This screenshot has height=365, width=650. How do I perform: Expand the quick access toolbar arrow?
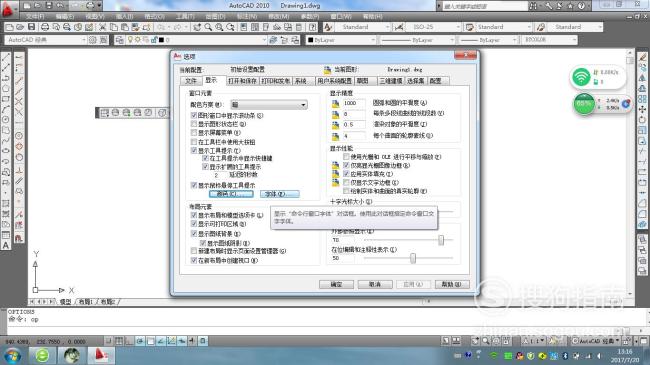pos(99,6)
